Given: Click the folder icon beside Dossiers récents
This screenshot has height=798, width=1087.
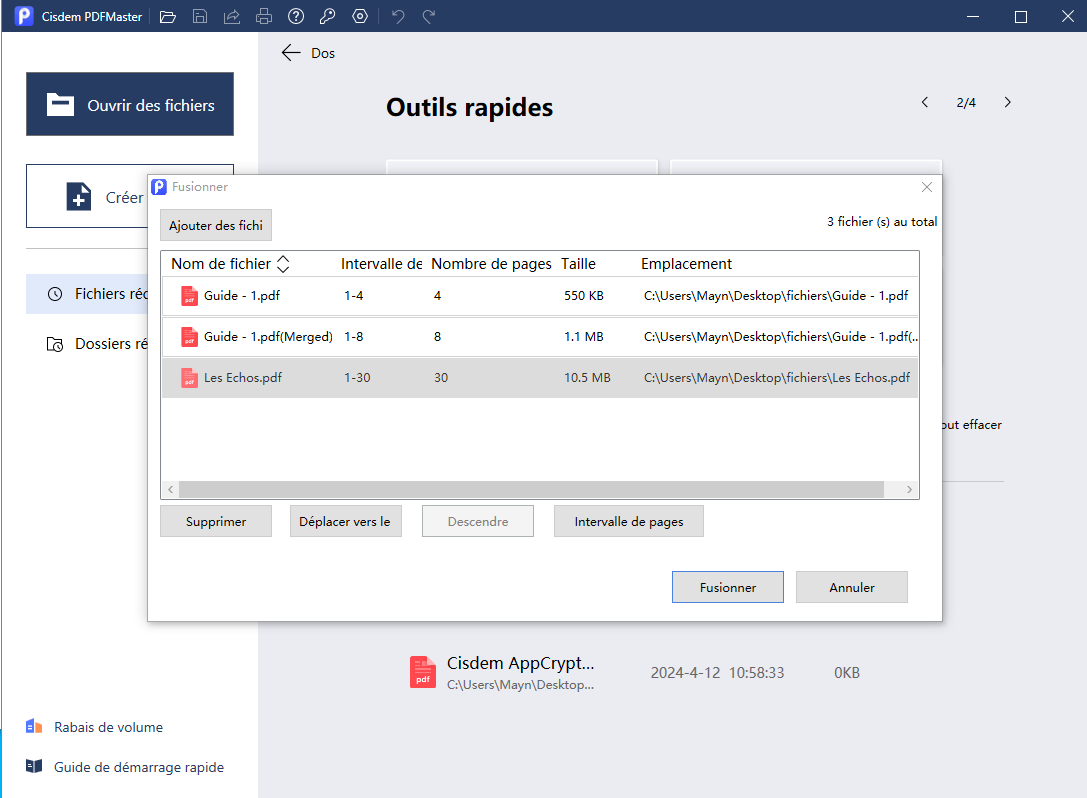Looking at the screenshot, I should click(55, 344).
